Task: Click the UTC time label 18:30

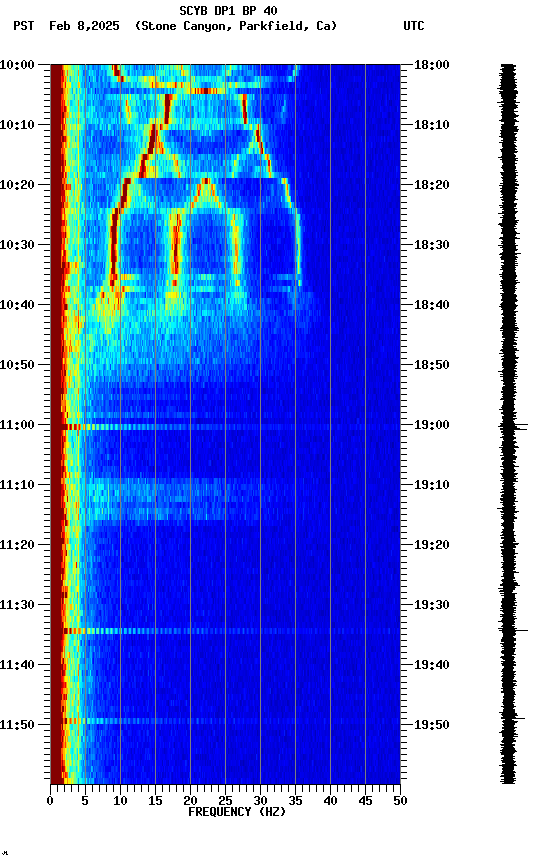Action: pos(432,245)
